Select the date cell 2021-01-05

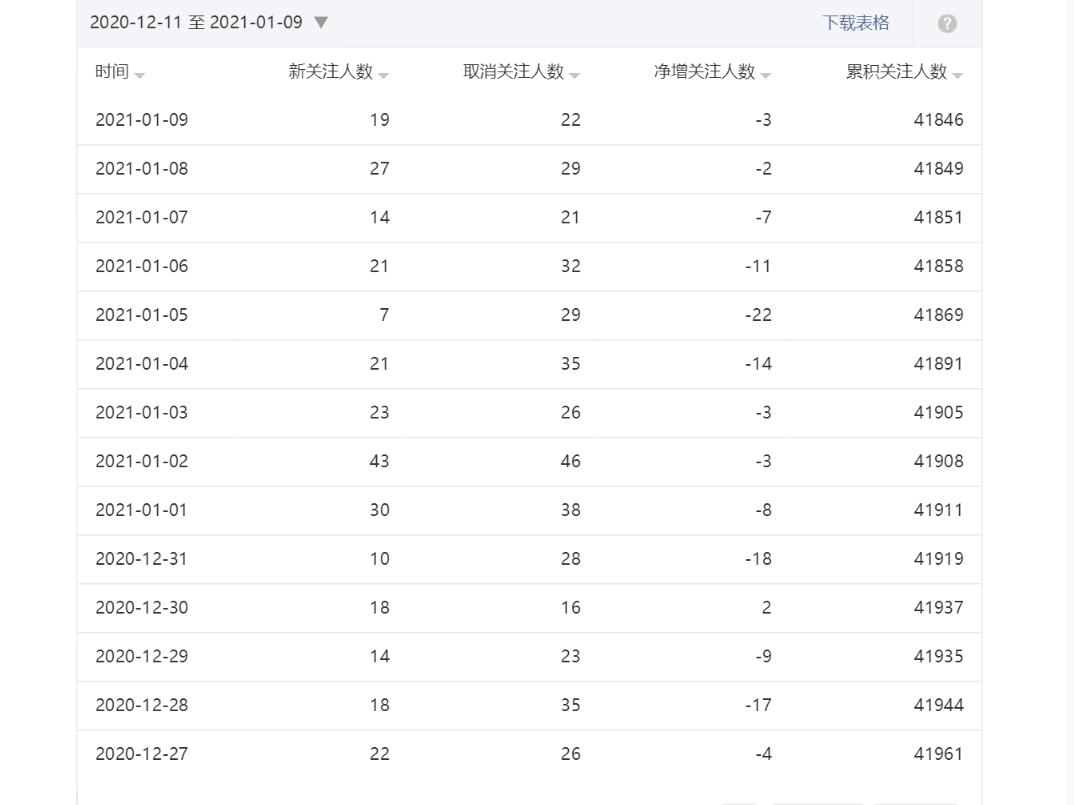click(x=142, y=315)
